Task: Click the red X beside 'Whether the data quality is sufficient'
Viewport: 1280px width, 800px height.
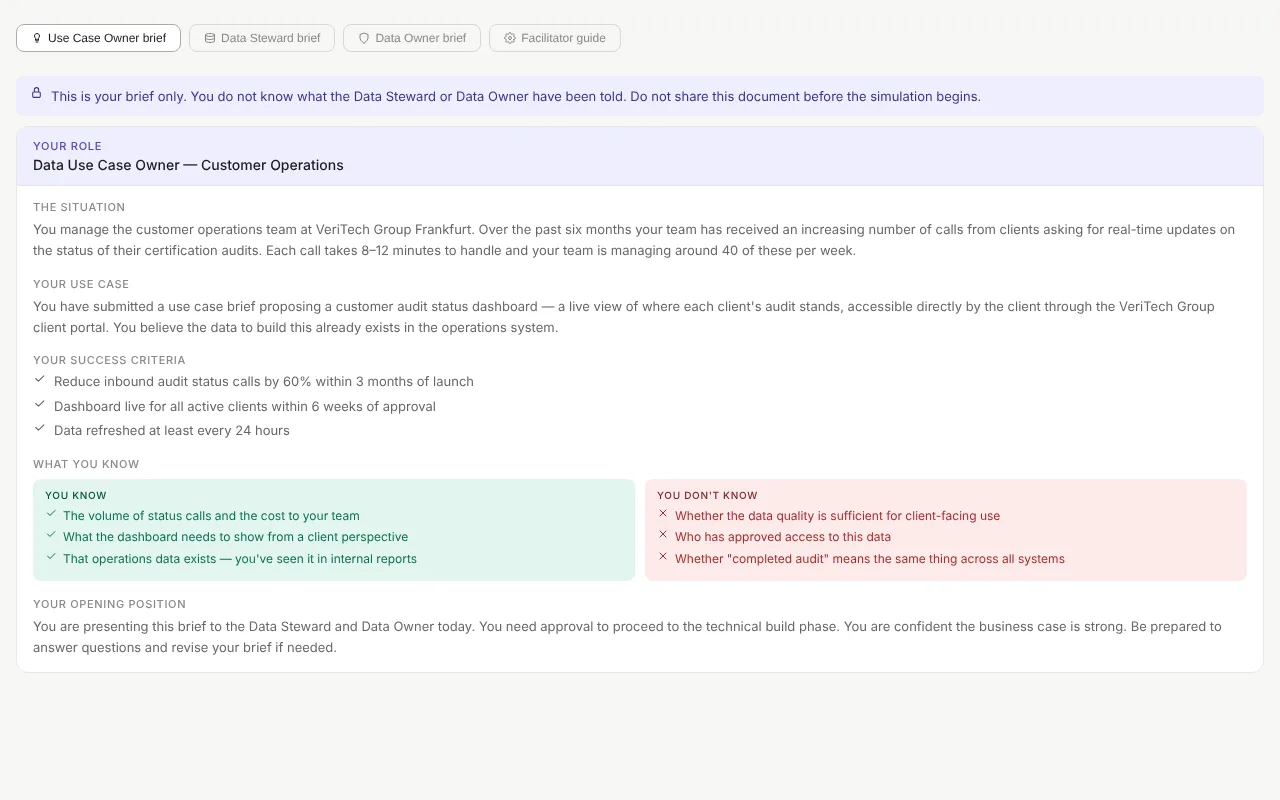Action: coord(662,514)
